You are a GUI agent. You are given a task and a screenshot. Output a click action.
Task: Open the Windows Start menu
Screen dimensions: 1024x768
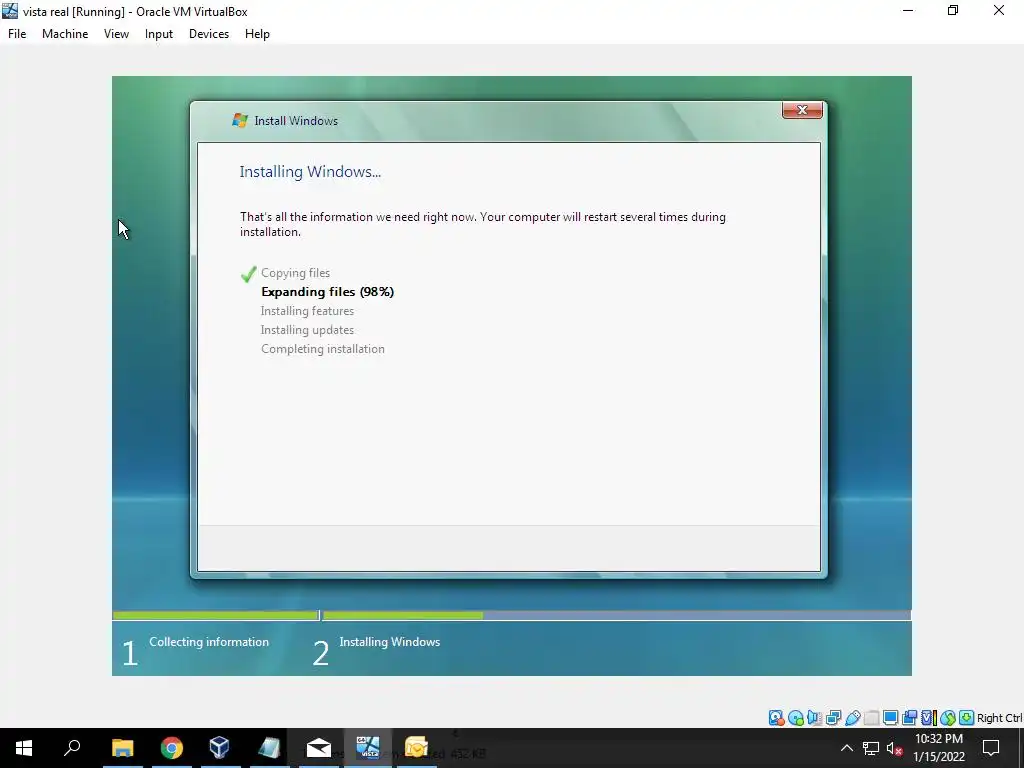tap(24, 748)
